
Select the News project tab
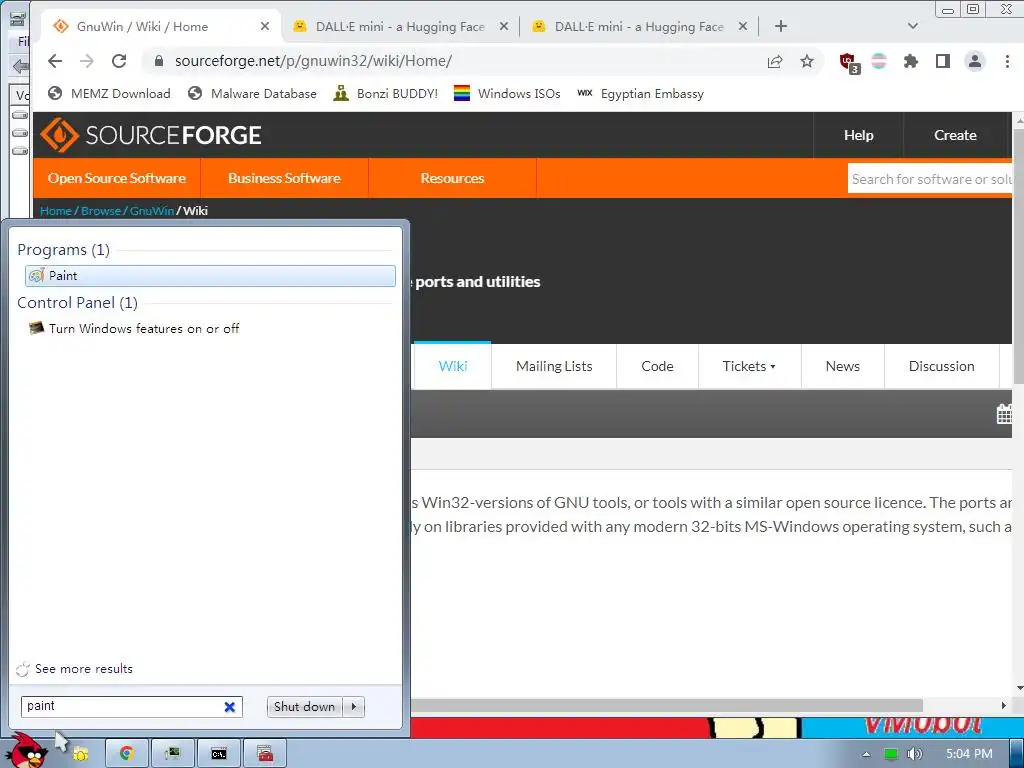(842, 366)
